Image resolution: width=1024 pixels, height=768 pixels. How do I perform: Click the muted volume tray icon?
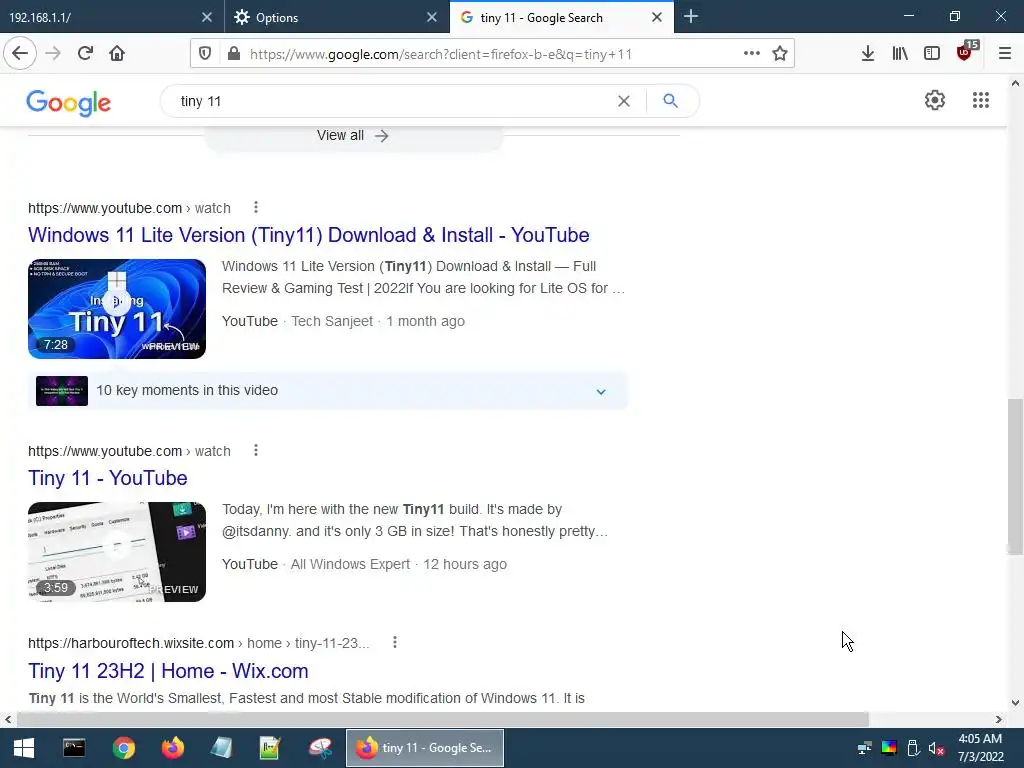pyautogui.click(x=936, y=748)
